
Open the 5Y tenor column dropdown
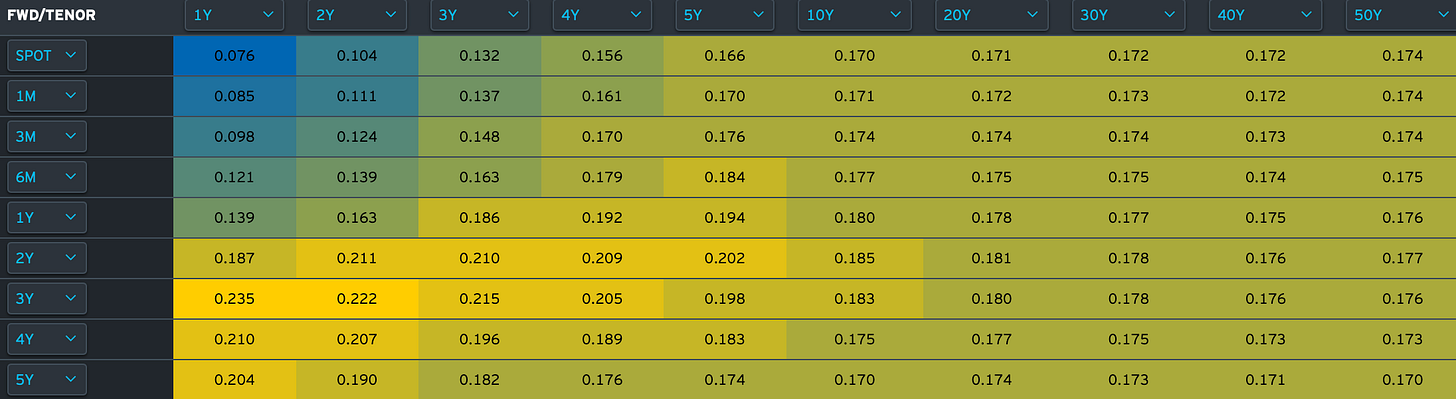click(x=725, y=15)
